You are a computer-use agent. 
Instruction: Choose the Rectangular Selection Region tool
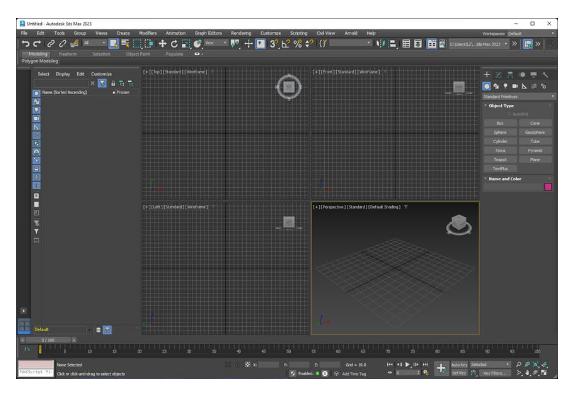click(x=137, y=44)
